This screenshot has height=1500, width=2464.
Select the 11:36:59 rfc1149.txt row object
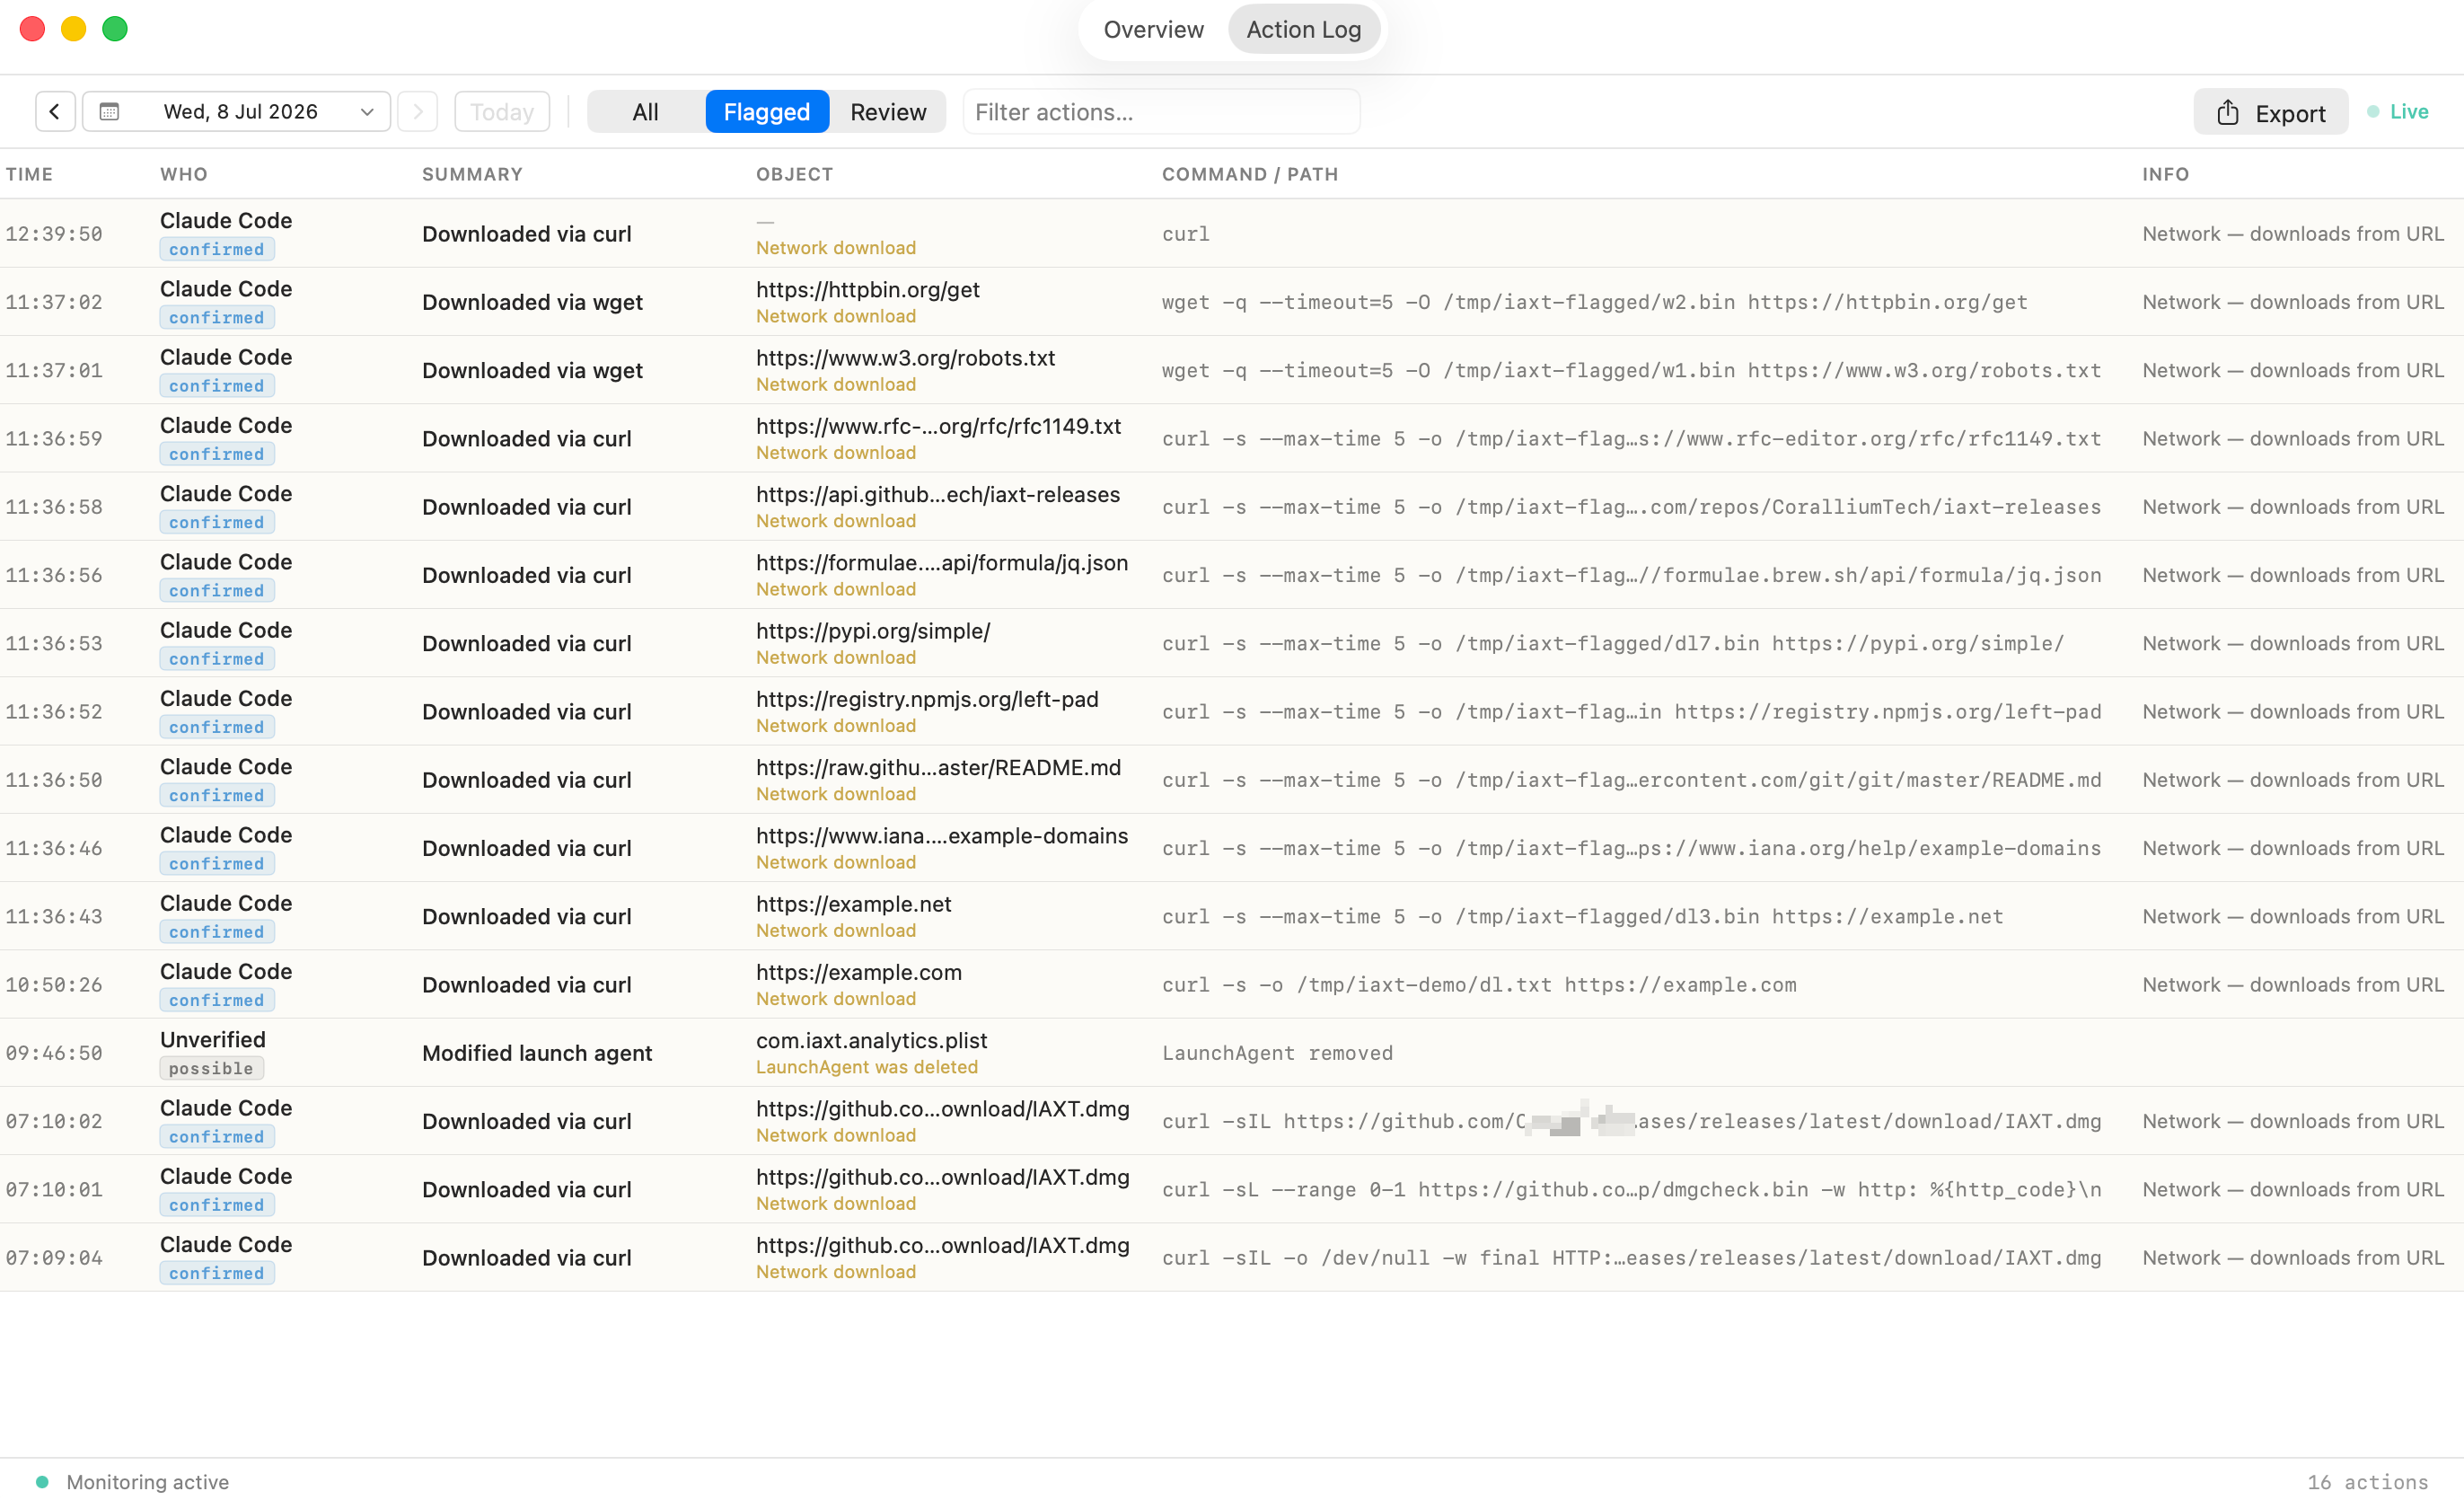pos(938,426)
